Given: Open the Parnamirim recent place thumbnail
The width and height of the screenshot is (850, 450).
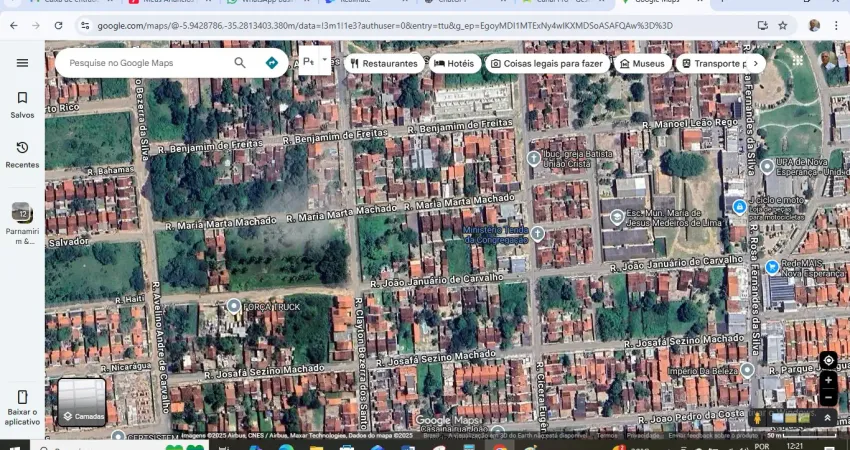Looking at the screenshot, I should (x=22, y=213).
